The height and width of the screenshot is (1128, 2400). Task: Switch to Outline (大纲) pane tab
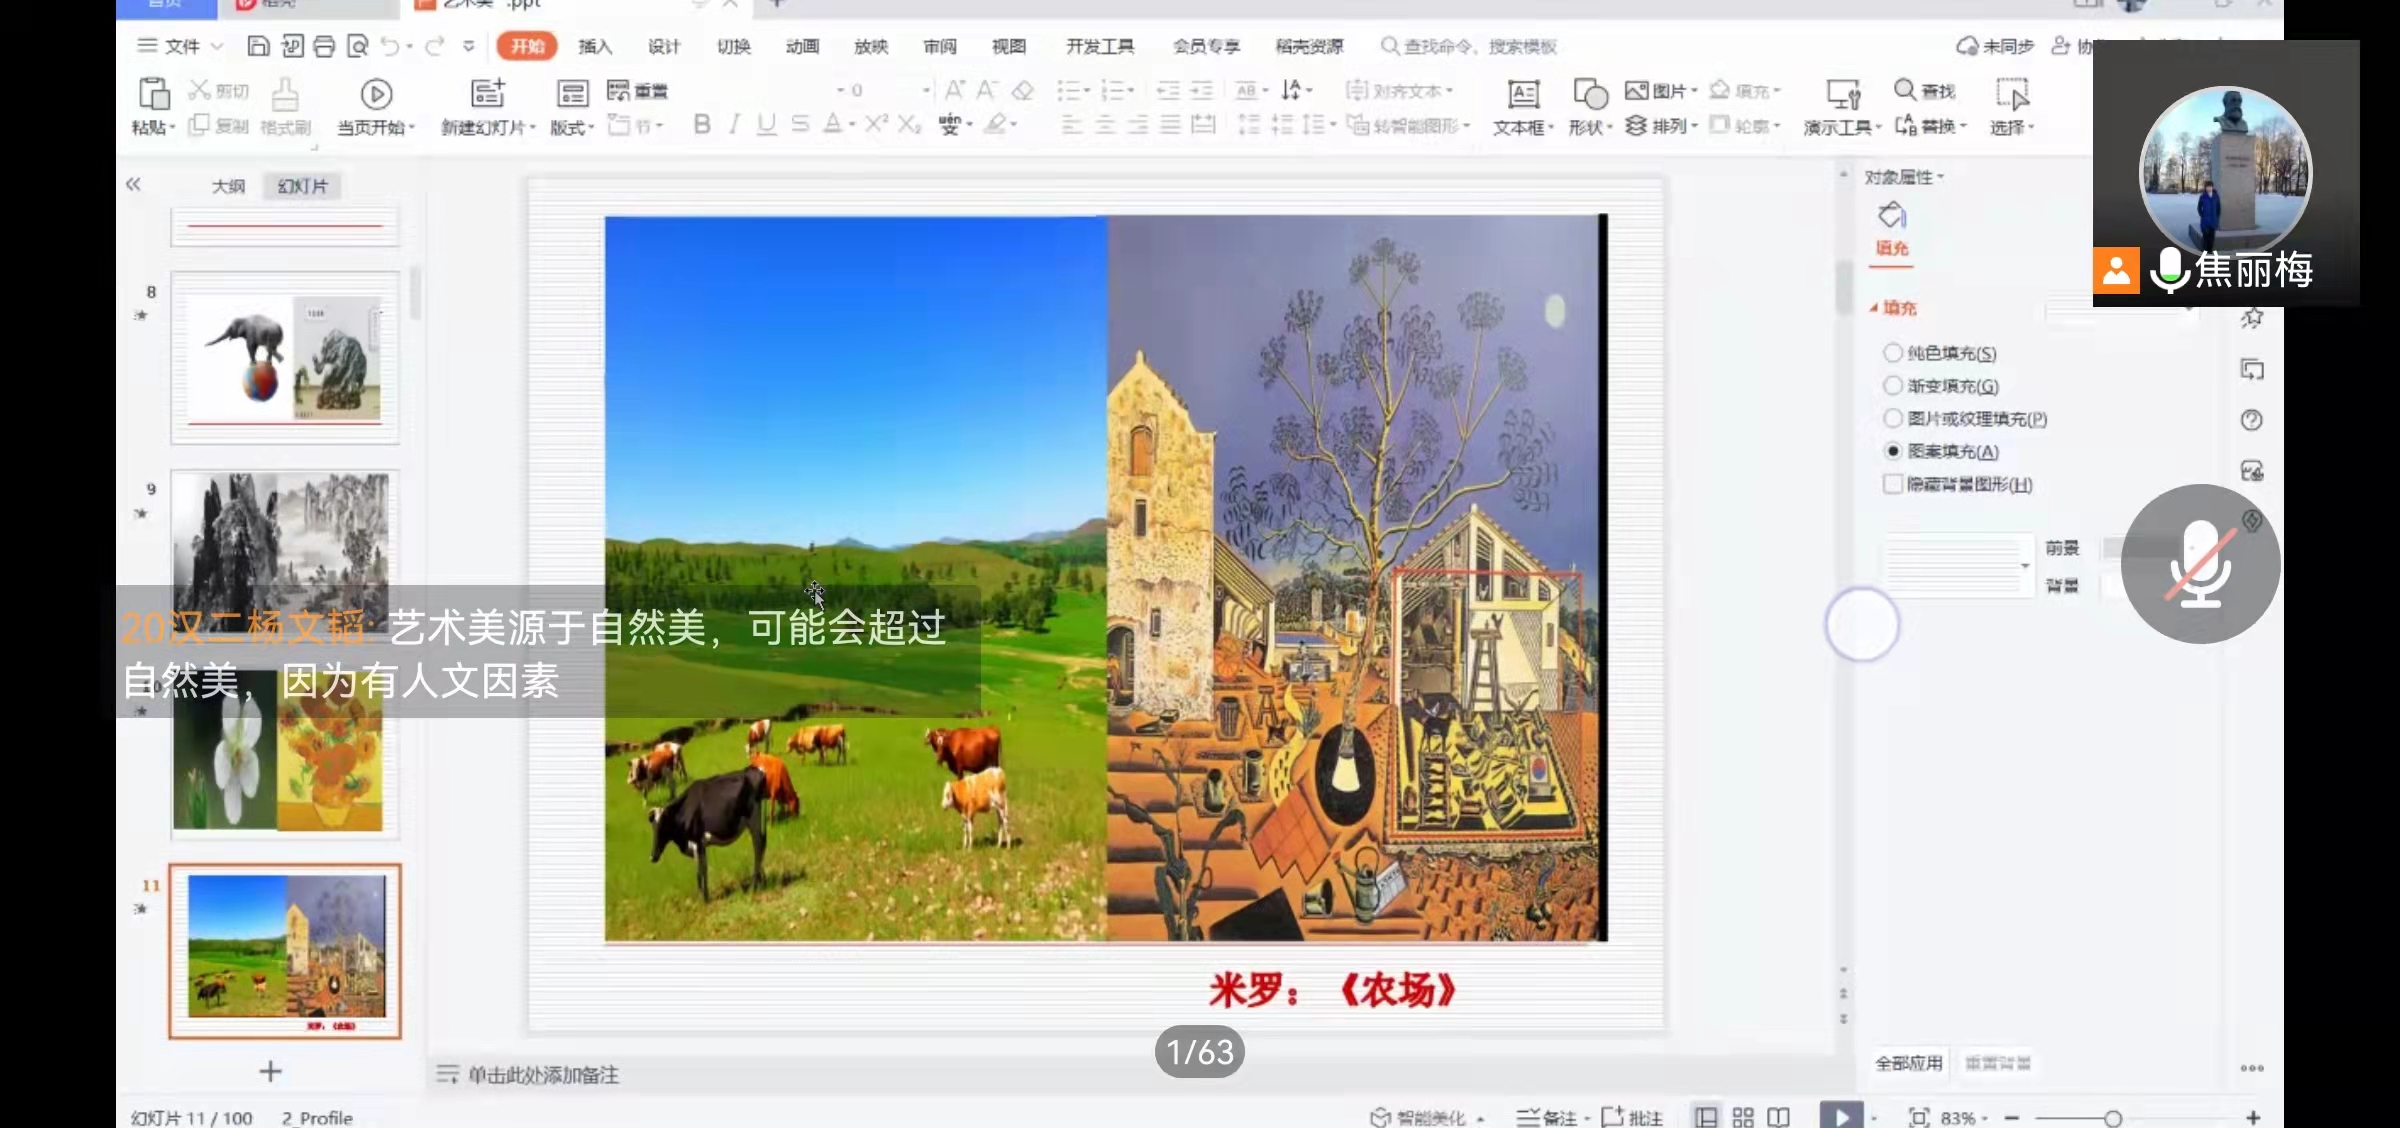click(228, 186)
